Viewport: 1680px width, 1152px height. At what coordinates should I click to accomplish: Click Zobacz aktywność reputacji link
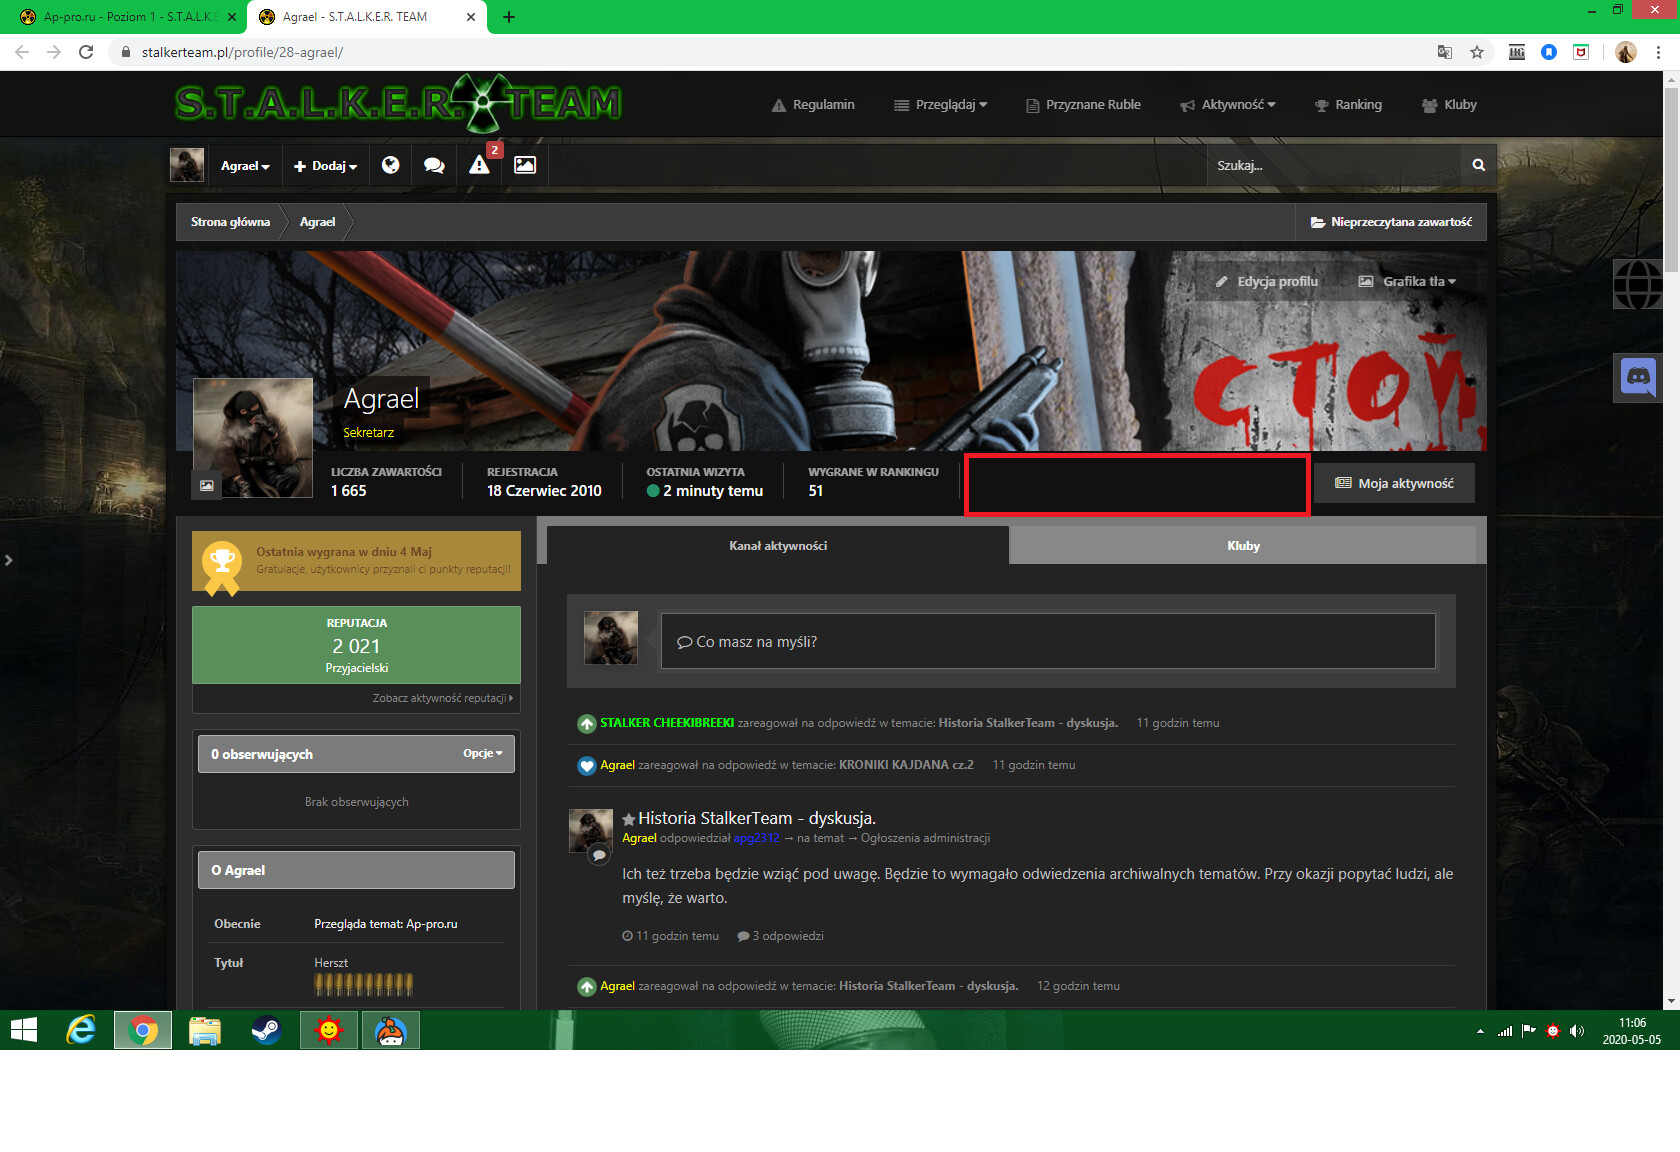tap(442, 698)
